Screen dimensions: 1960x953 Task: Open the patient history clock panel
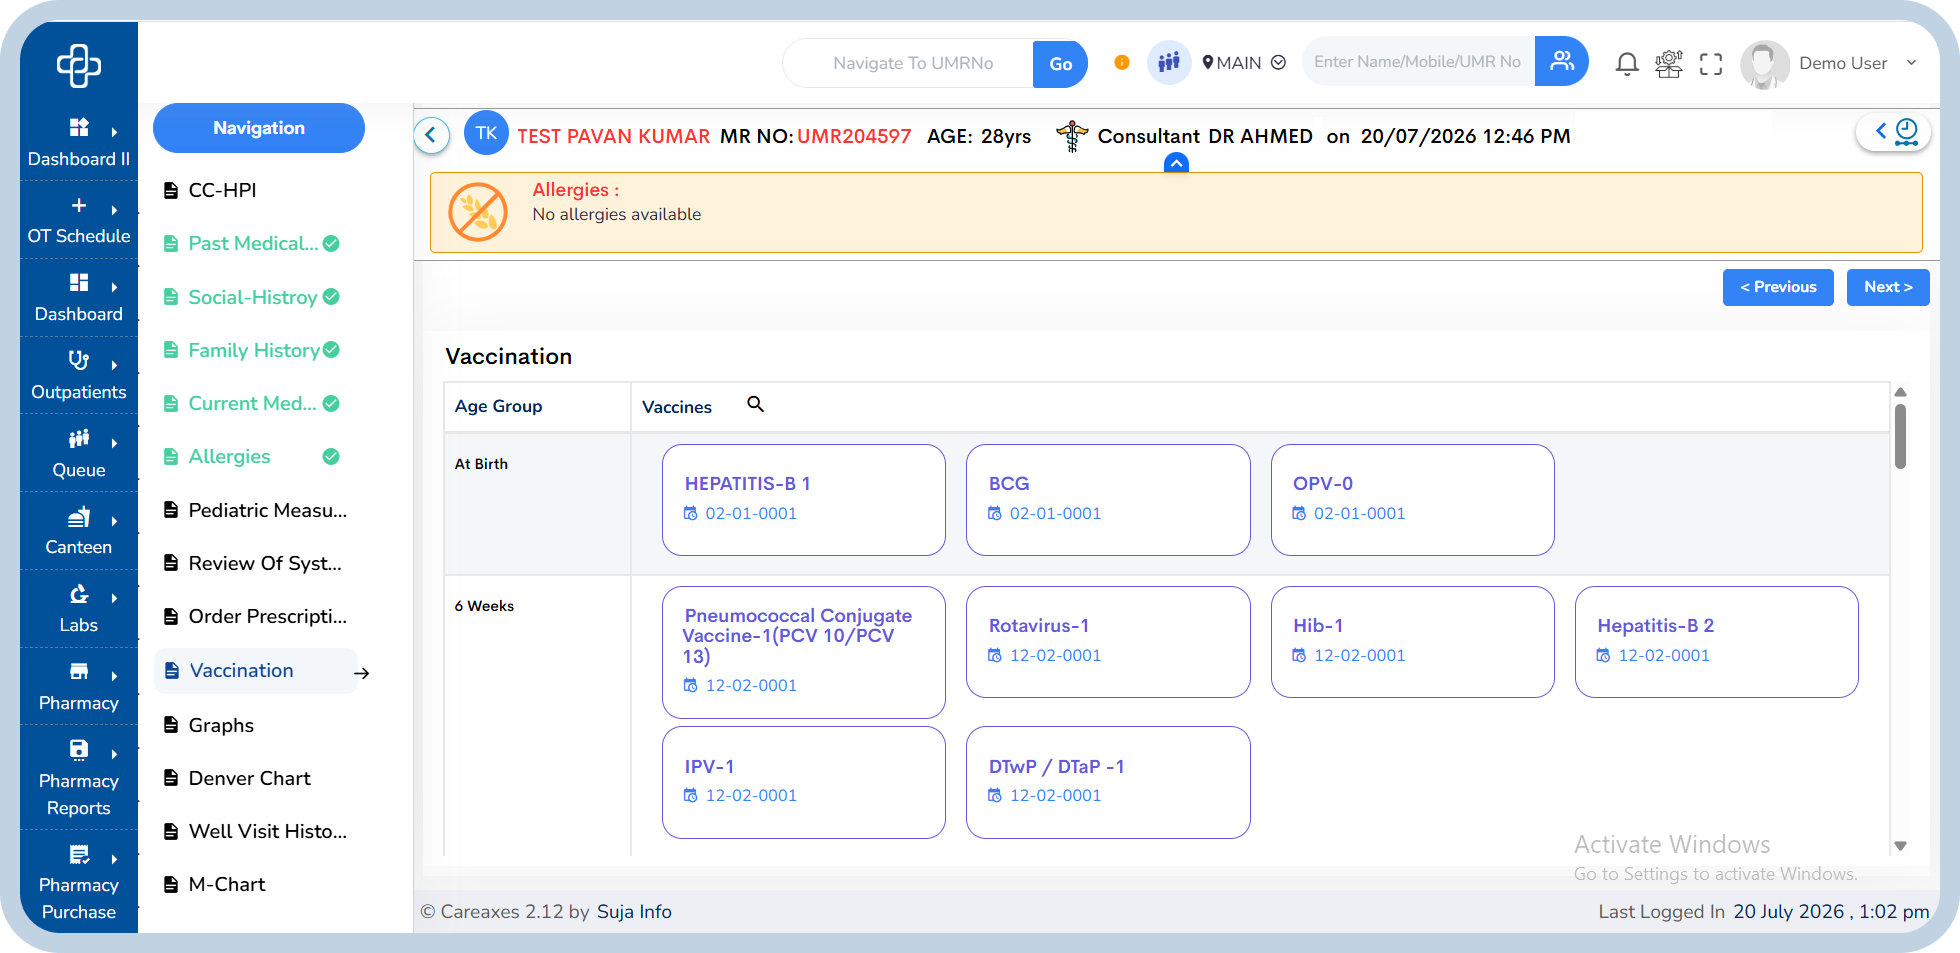(1895, 131)
